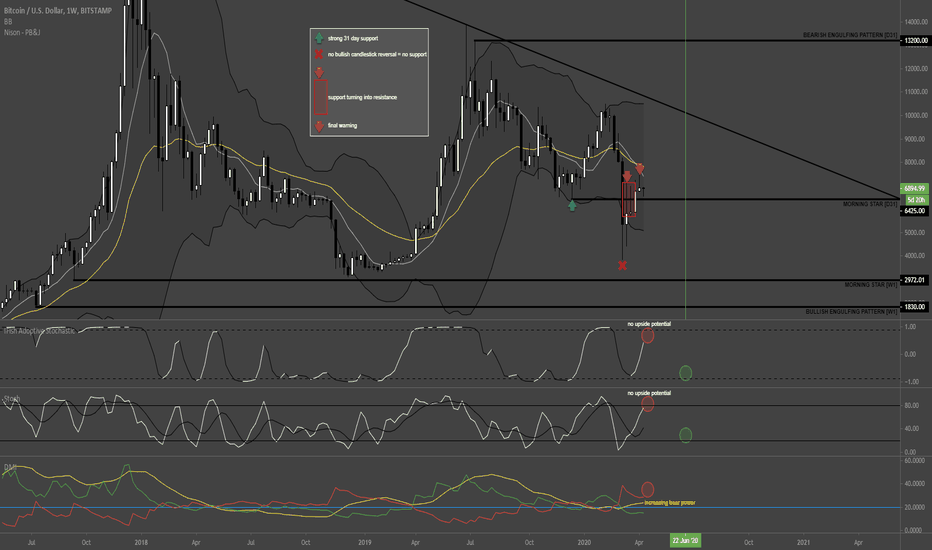Click the current price label 6894.99
The width and height of the screenshot is (932, 550).
click(x=914, y=188)
